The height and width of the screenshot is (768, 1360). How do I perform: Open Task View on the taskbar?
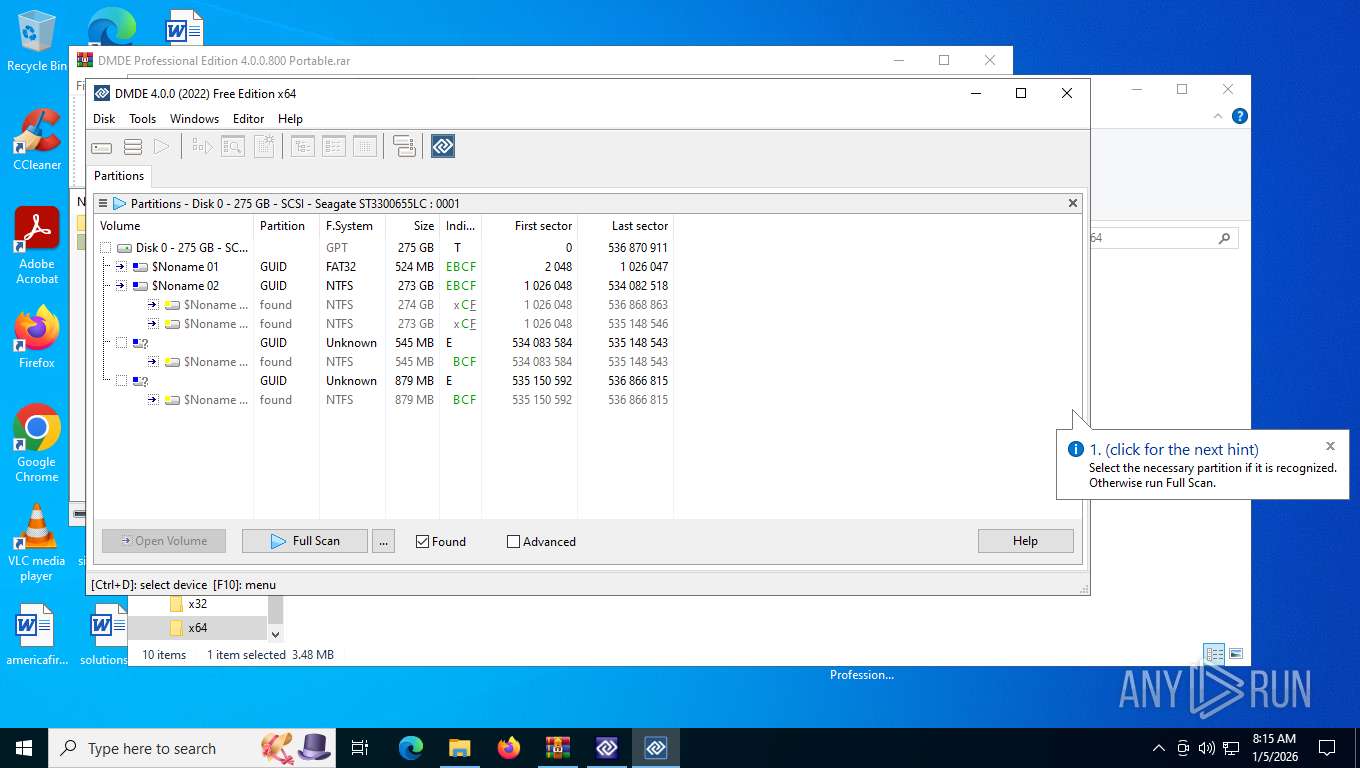pos(360,748)
